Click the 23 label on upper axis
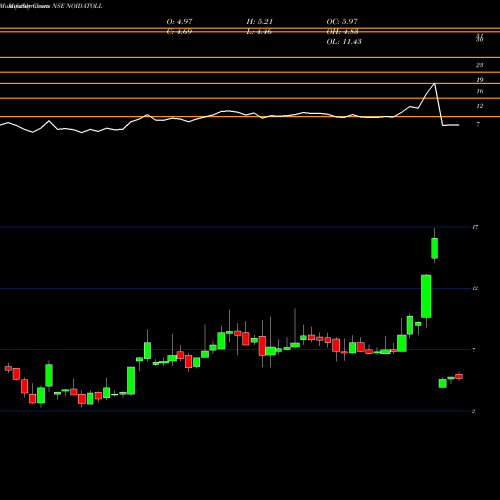The width and height of the screenshot is (500, 500). click(x=479, y=65)
